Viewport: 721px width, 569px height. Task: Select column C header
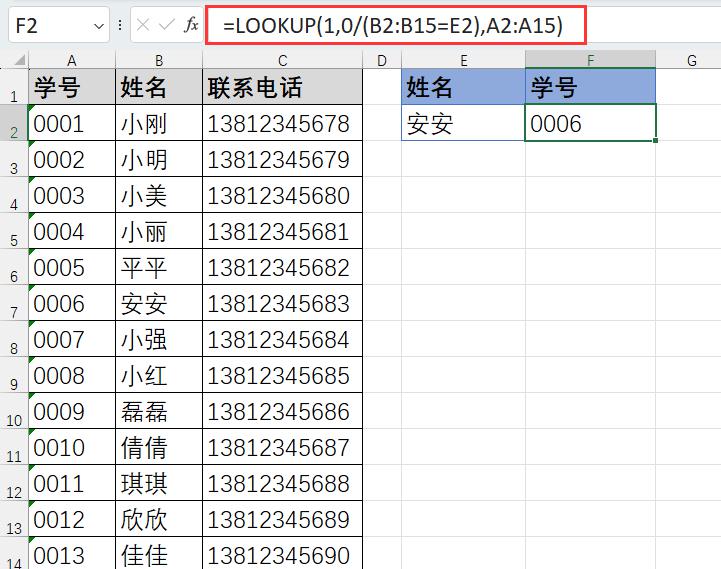click(x=282, y=60)
